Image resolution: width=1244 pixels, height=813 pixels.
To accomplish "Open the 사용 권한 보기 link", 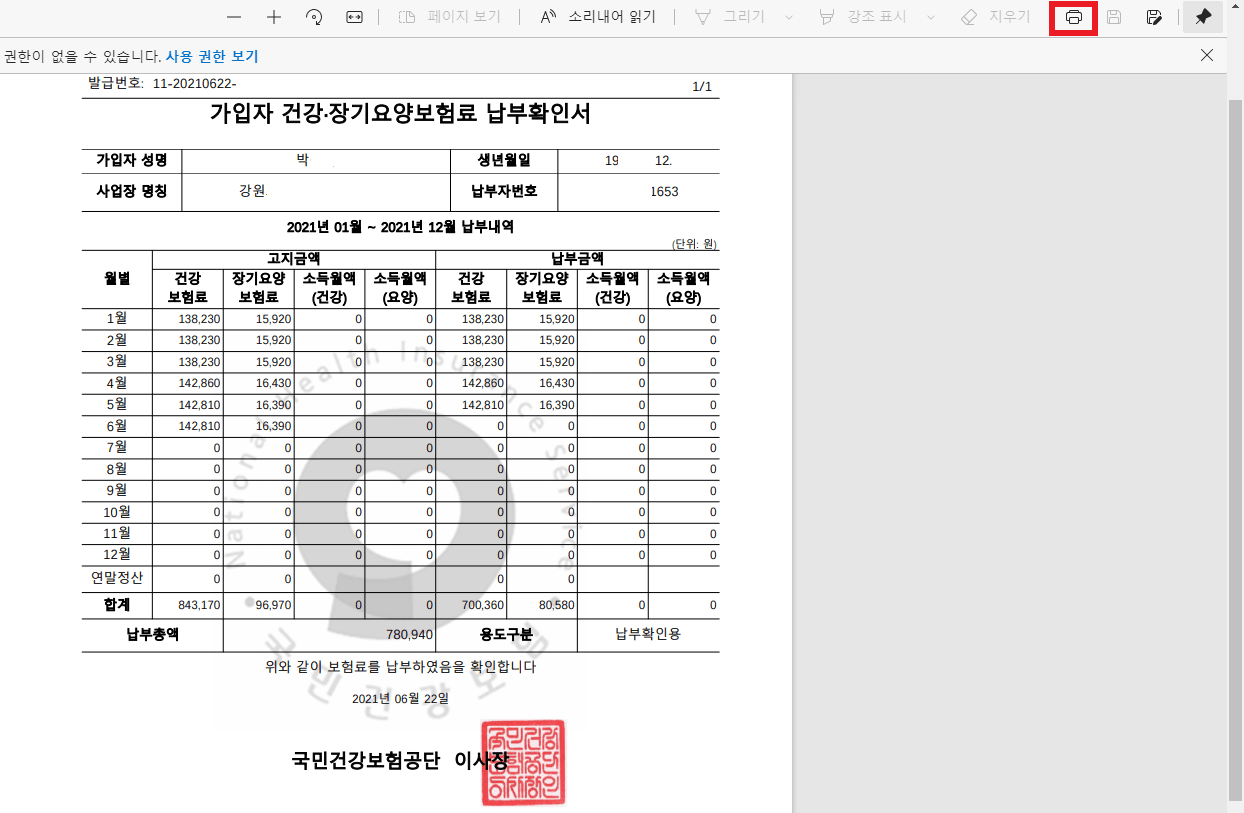I will pyautogui.click(x=211, y=56).
